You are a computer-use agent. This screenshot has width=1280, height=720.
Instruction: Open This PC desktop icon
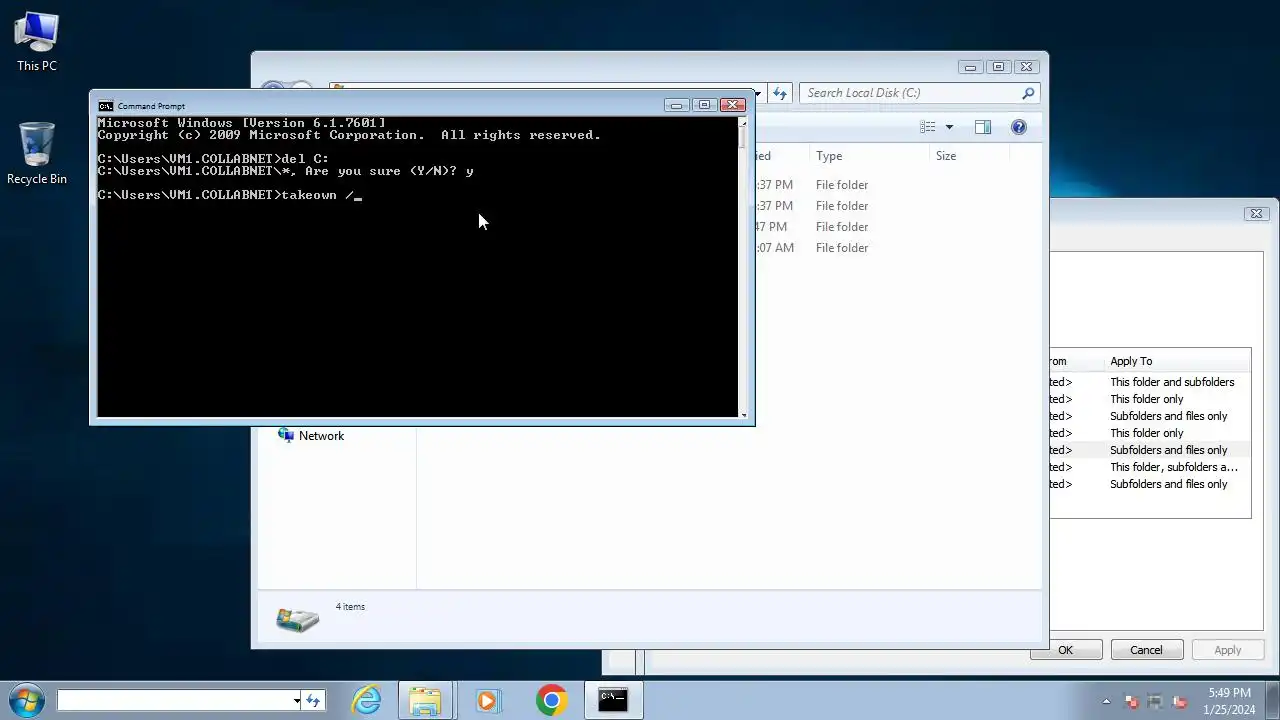pyautogui.click(x=37, y=42)
